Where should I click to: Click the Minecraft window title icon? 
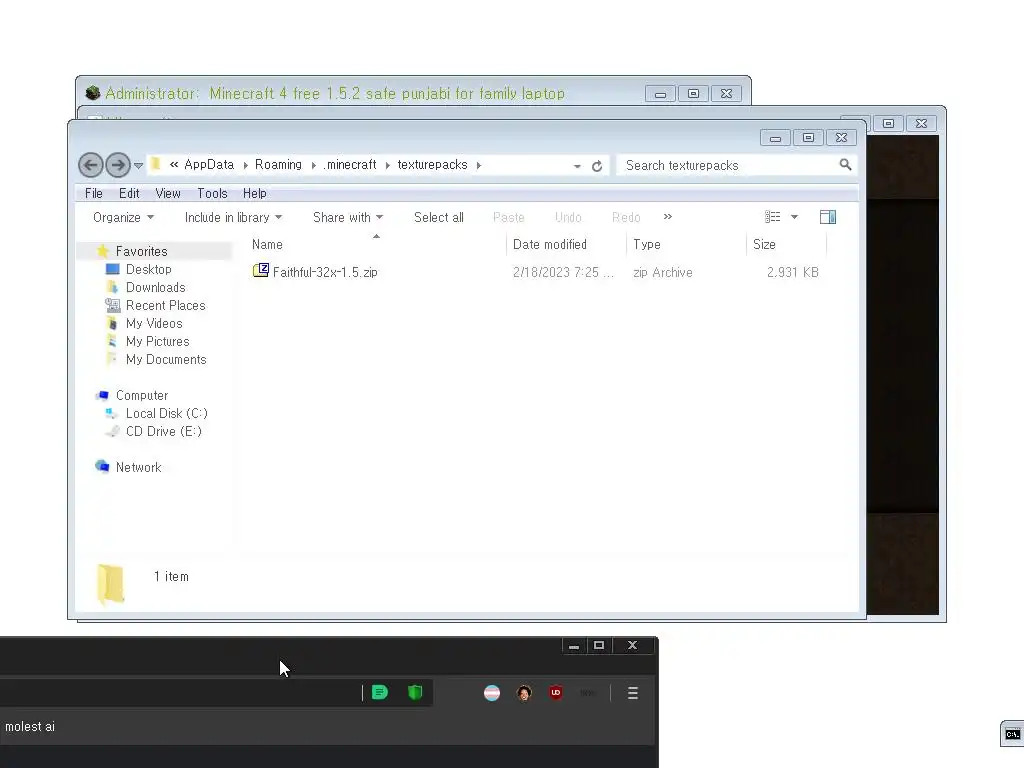coord(93,93)
